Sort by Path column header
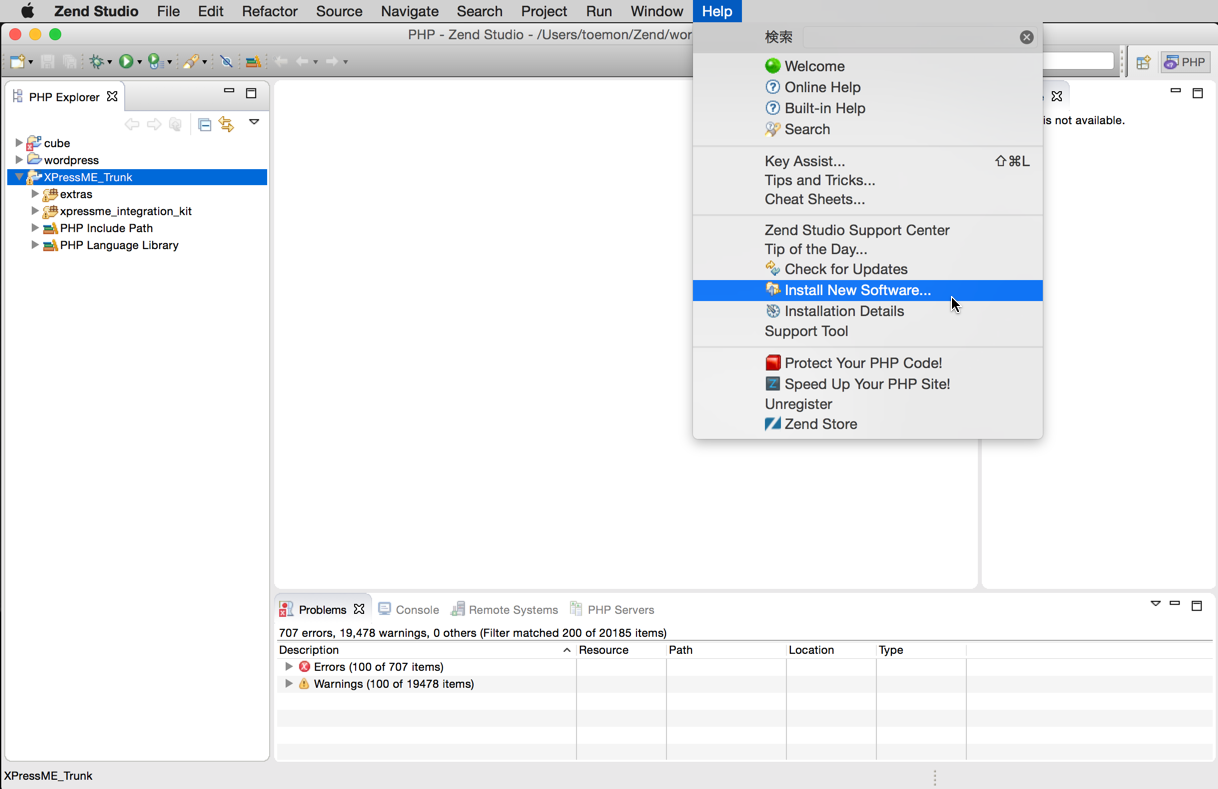Screen dimensions: 1218x789 [726, 650]
